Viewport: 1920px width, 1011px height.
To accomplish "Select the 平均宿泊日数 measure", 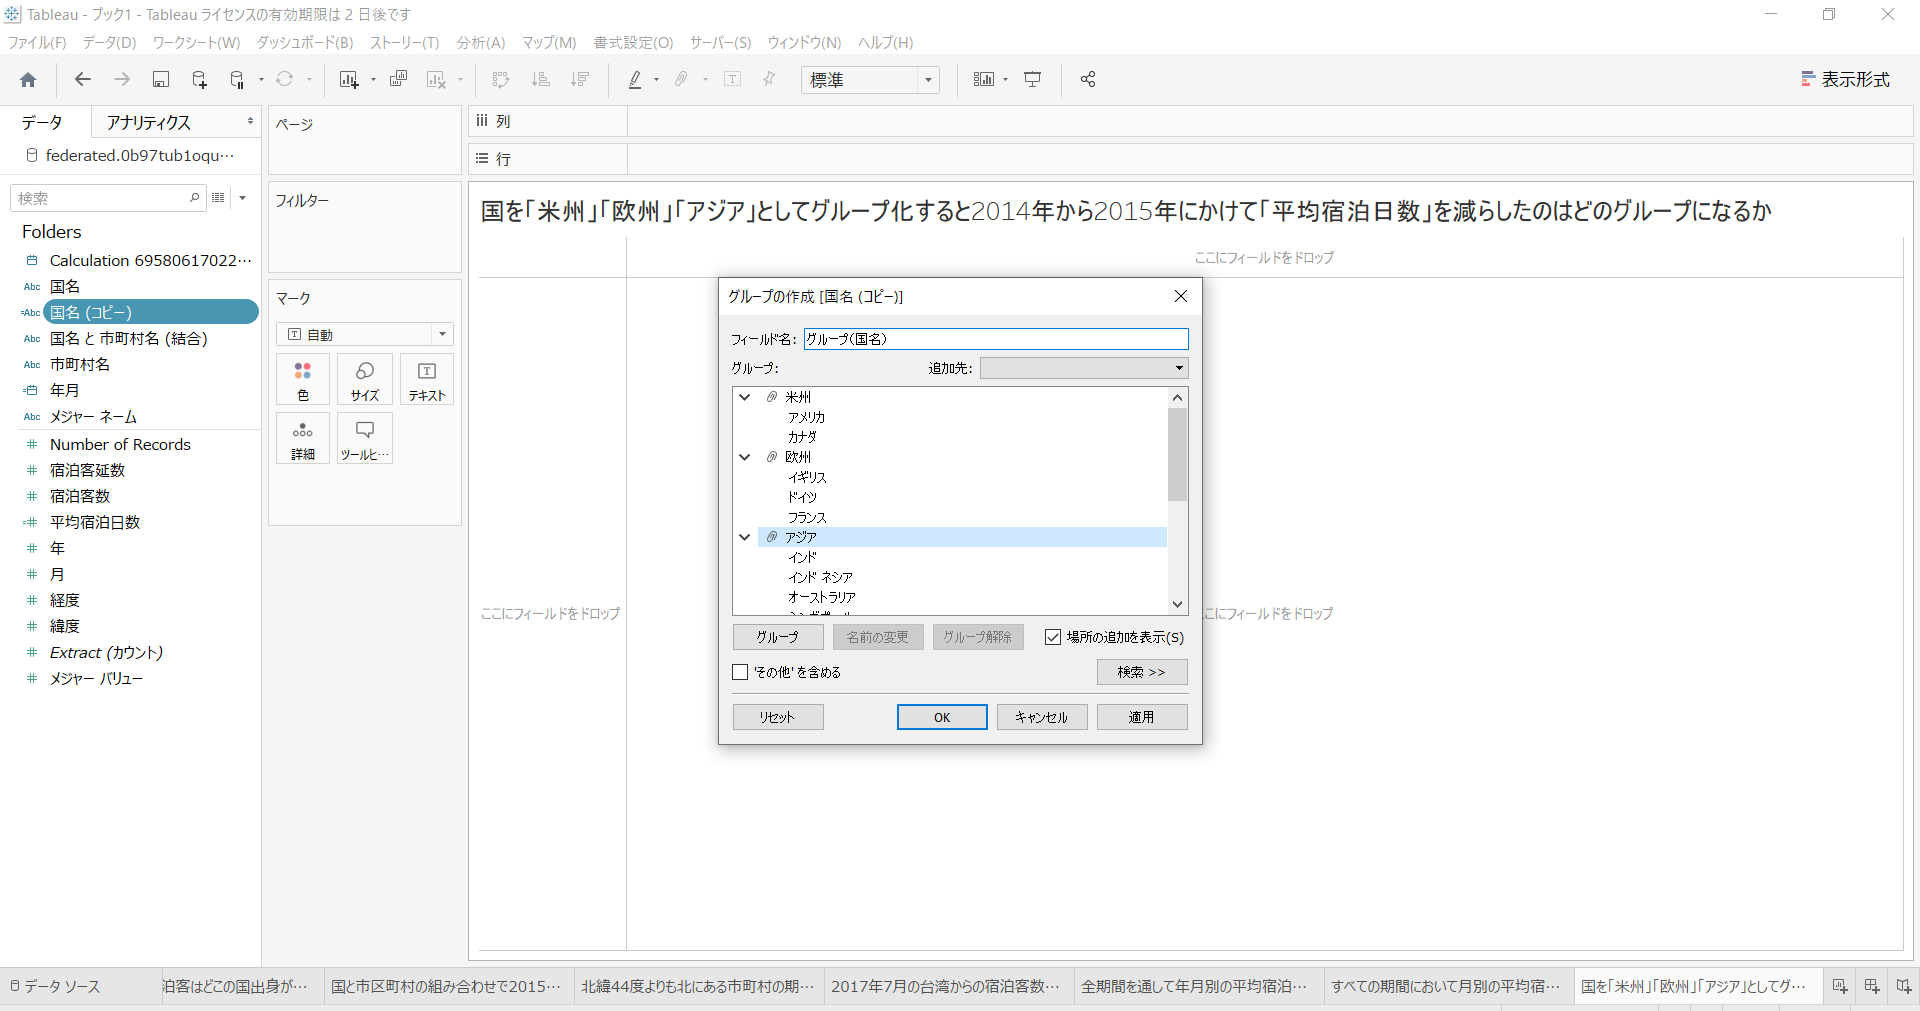I will point(95,522).
